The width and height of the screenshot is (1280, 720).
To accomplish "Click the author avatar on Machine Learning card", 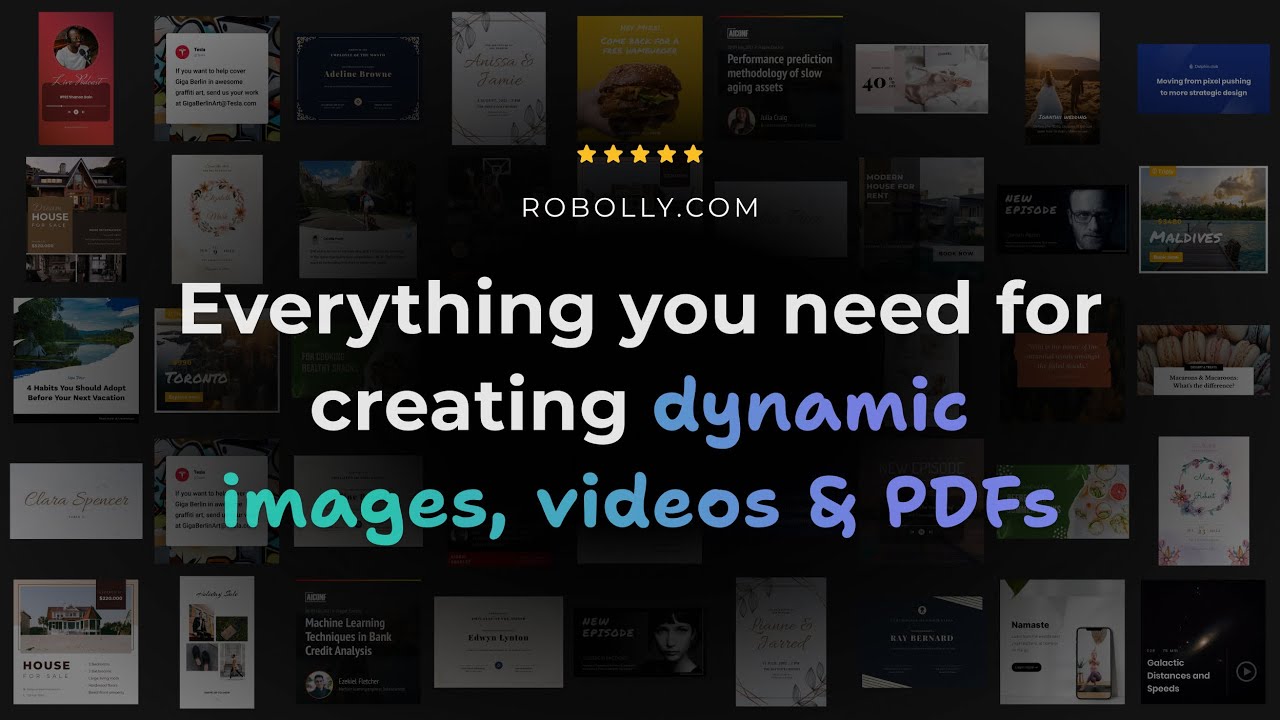I will [319, 684].
